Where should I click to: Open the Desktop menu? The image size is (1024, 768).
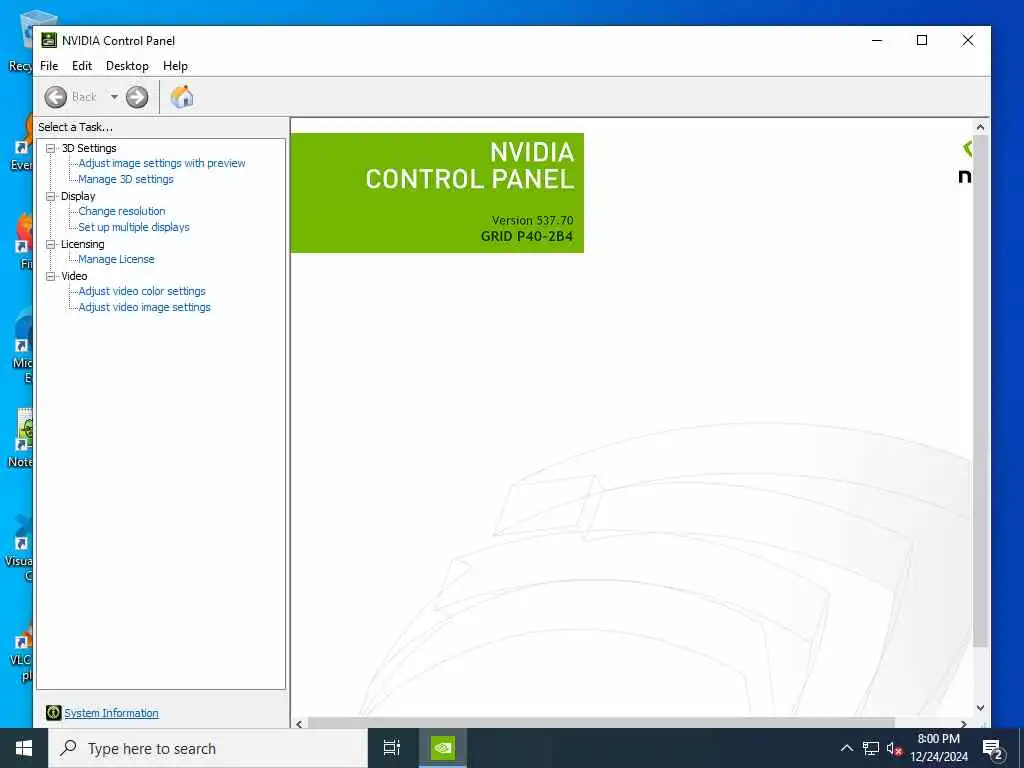[x=127, y=66]
